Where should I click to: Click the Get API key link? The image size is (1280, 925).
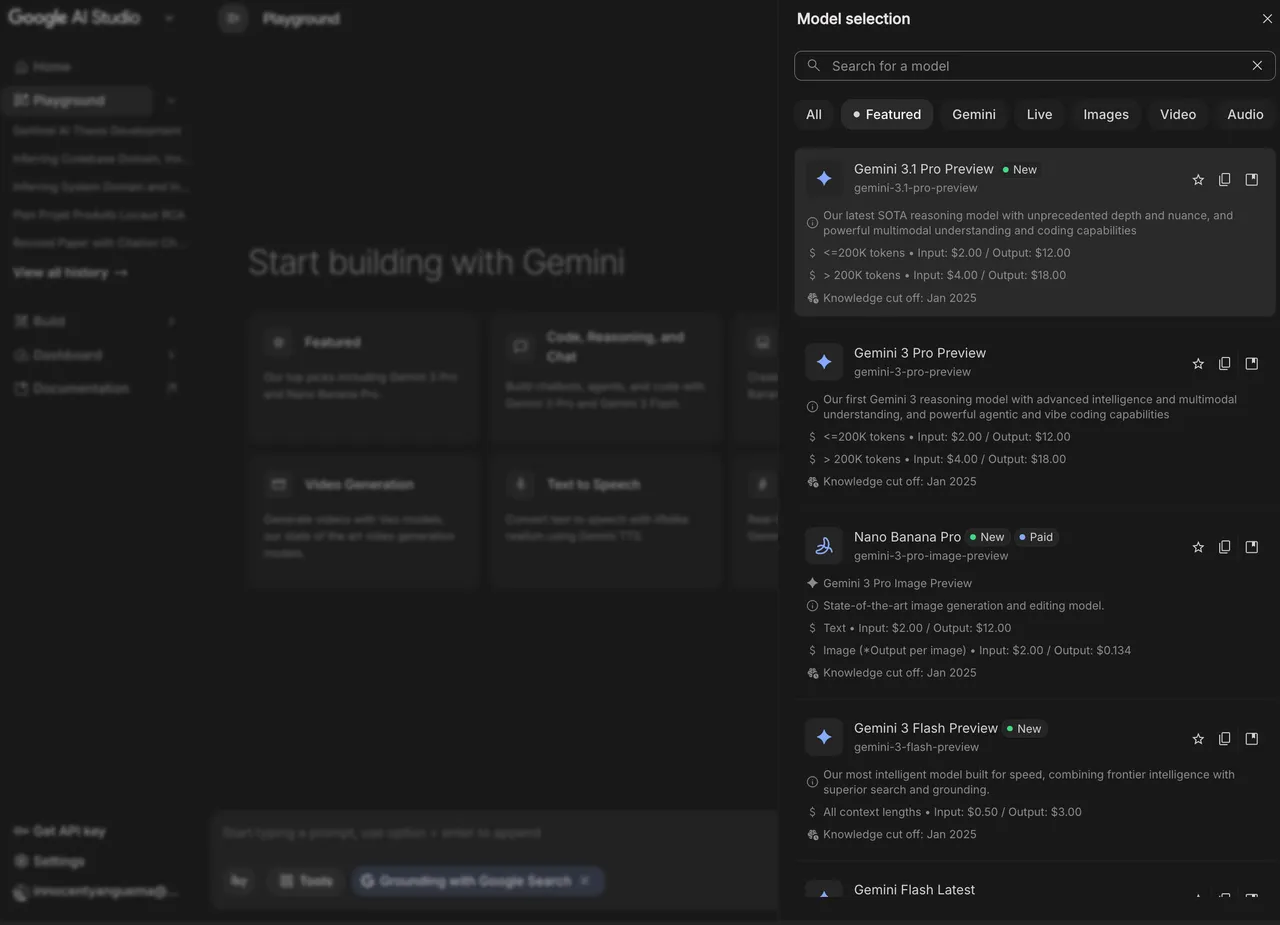[68, 831]
